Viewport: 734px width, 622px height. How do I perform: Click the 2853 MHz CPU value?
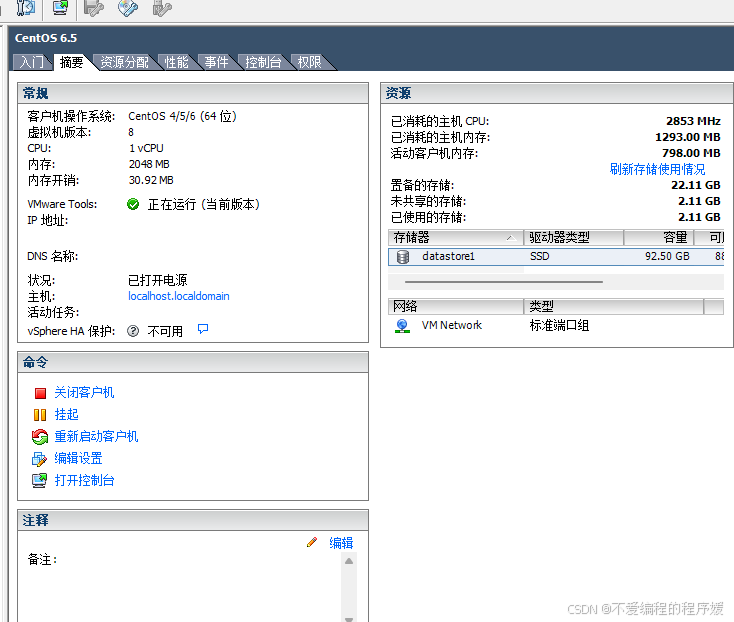tap(693, 121)
